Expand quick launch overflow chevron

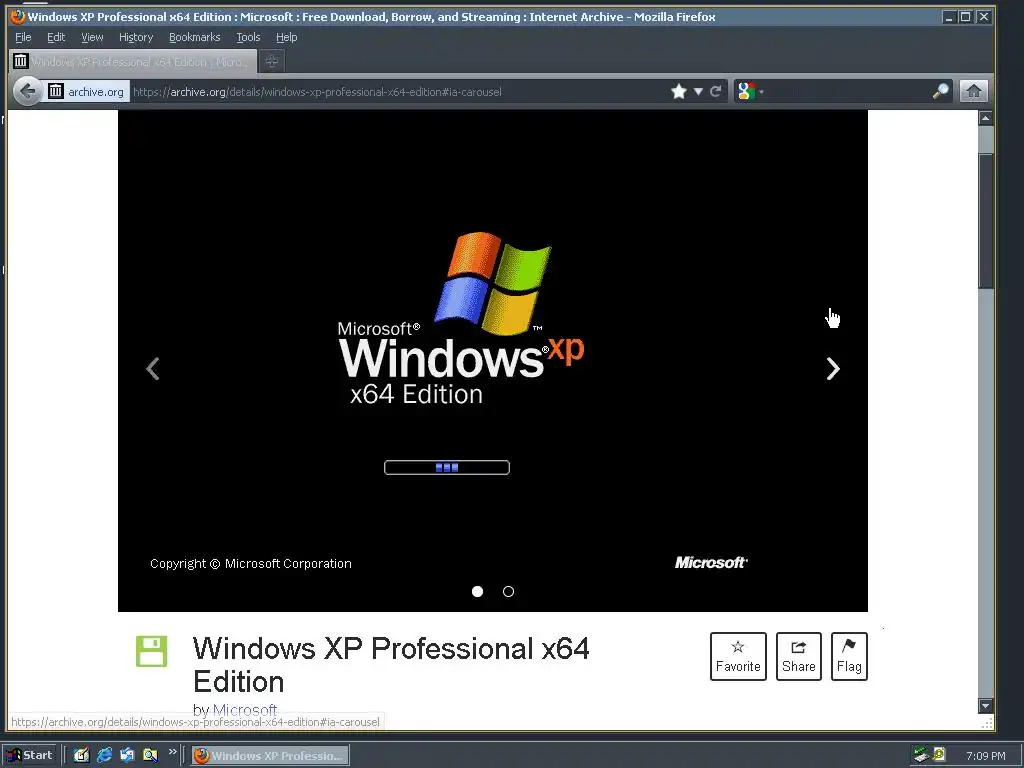coord(172,752)
